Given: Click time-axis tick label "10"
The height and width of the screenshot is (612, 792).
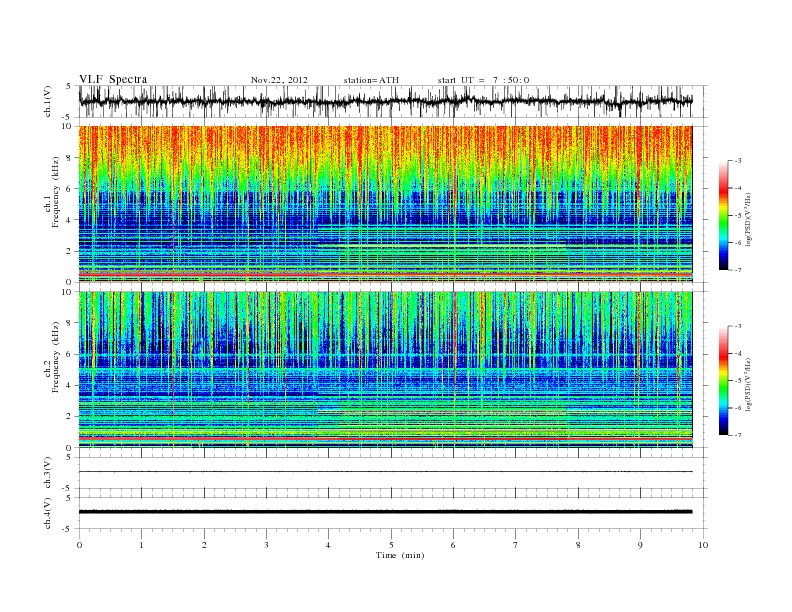Looking at the screenshot, I should click(x=703, y=545).
